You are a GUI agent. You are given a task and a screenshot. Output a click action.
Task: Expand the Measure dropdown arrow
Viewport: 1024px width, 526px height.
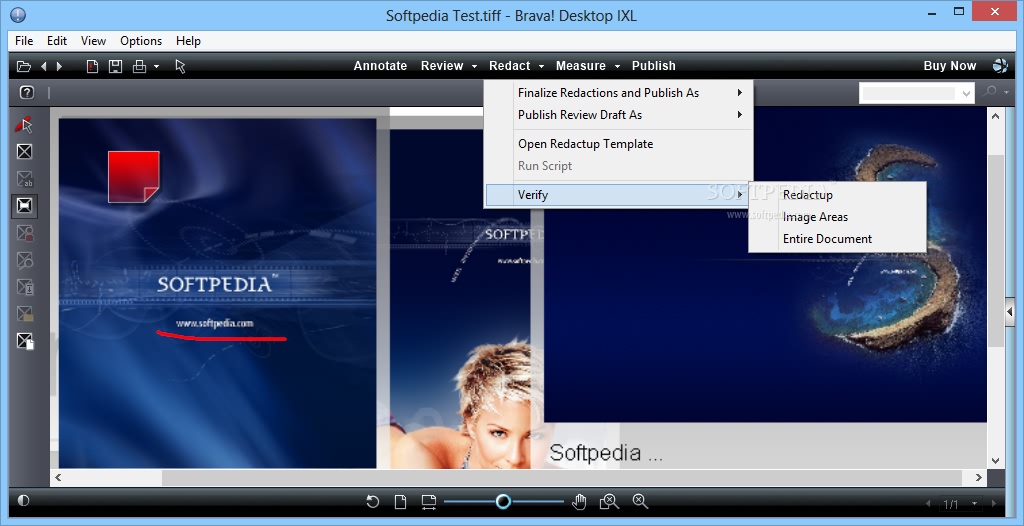click(x=617, y=67)
